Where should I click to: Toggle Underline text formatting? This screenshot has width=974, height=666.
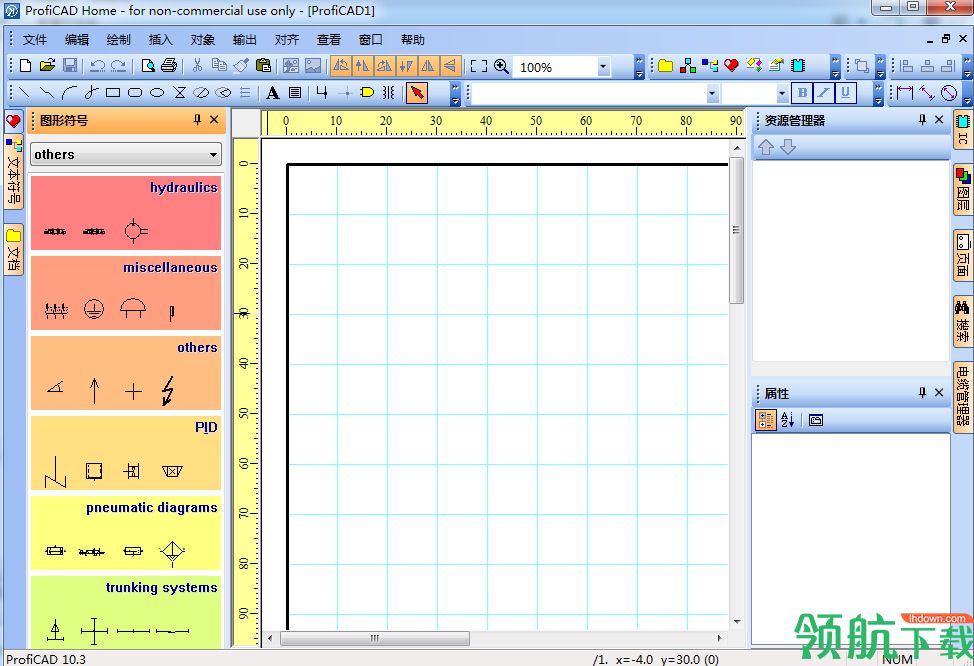tap(845, 93)
